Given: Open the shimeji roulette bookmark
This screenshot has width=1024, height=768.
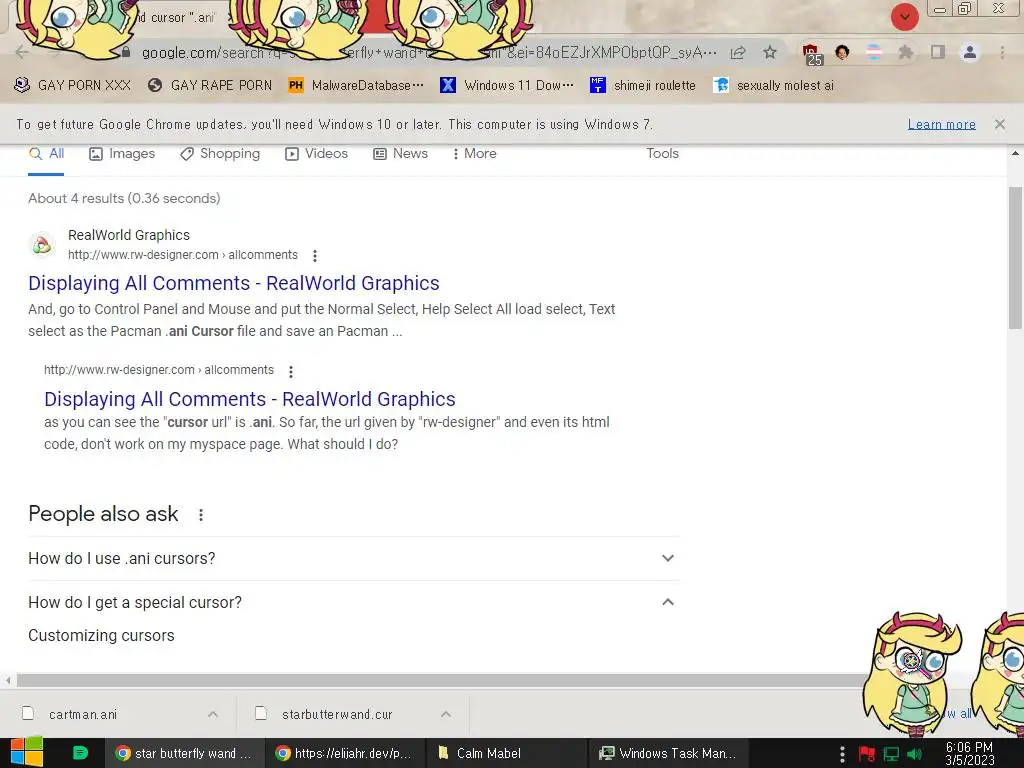Looking at the screenshot, I should [643, 85].
